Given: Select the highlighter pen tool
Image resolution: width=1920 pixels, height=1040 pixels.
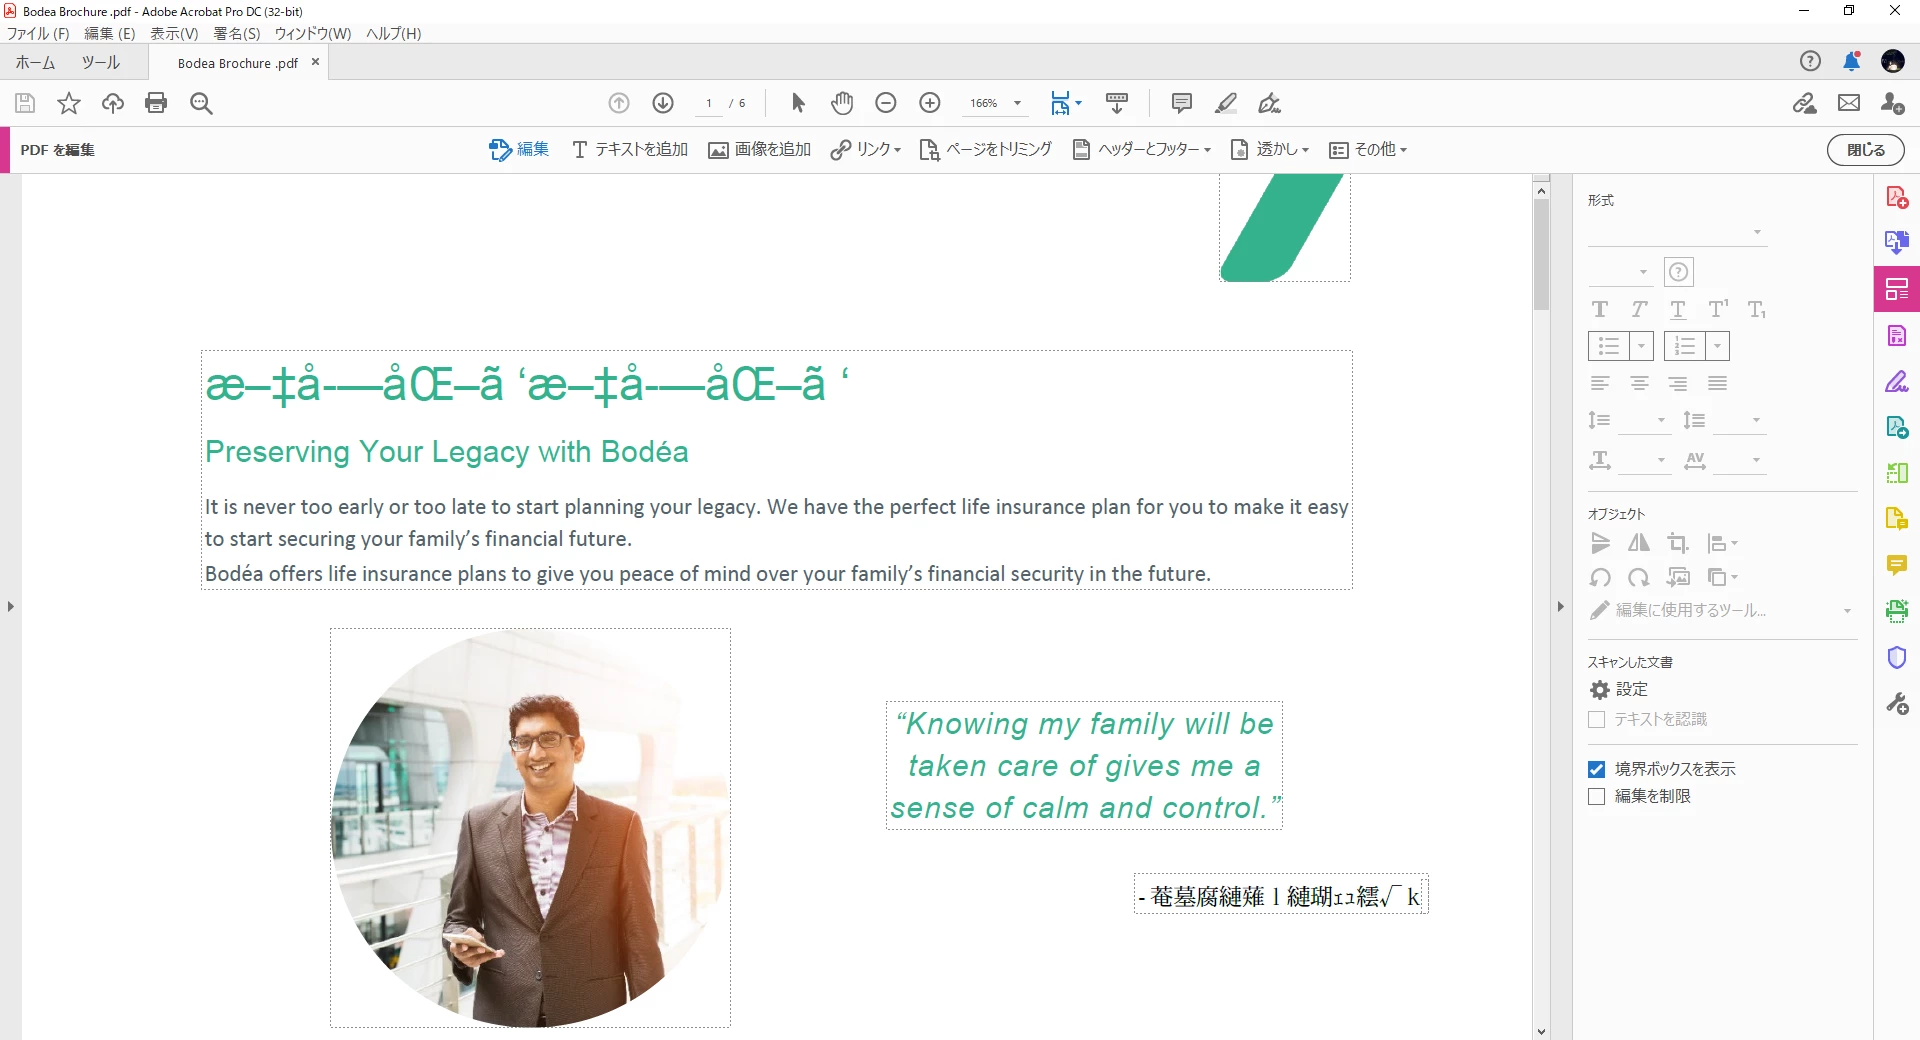Looking at the screenshot, I should point(1226,103).
